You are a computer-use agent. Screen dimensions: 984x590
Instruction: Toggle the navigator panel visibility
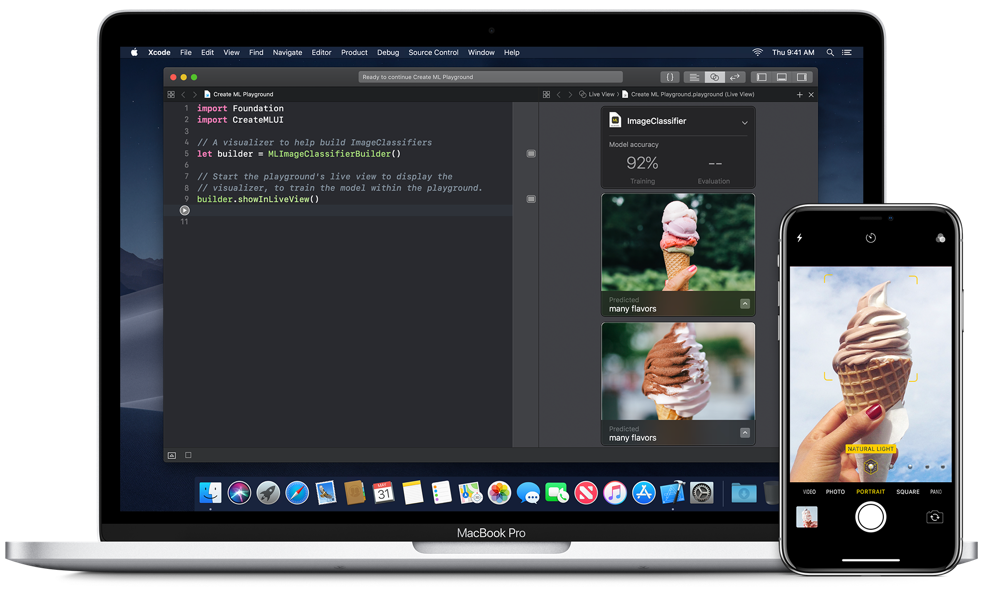(x=761, y=76)
